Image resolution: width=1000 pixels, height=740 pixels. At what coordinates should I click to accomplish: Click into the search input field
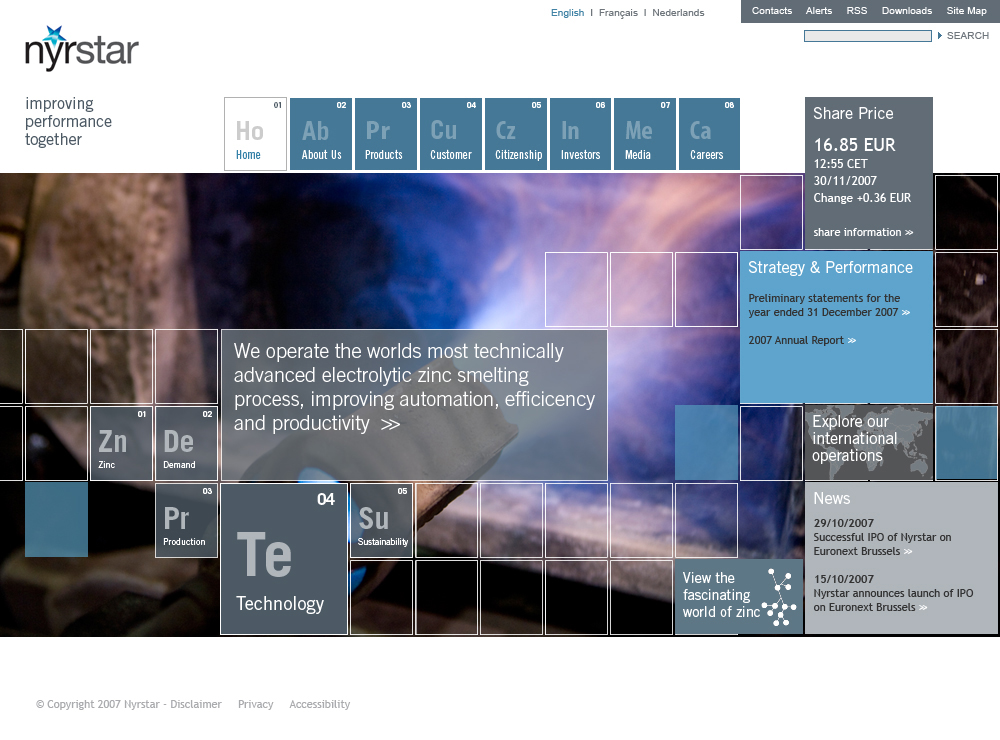pos(867,36)
